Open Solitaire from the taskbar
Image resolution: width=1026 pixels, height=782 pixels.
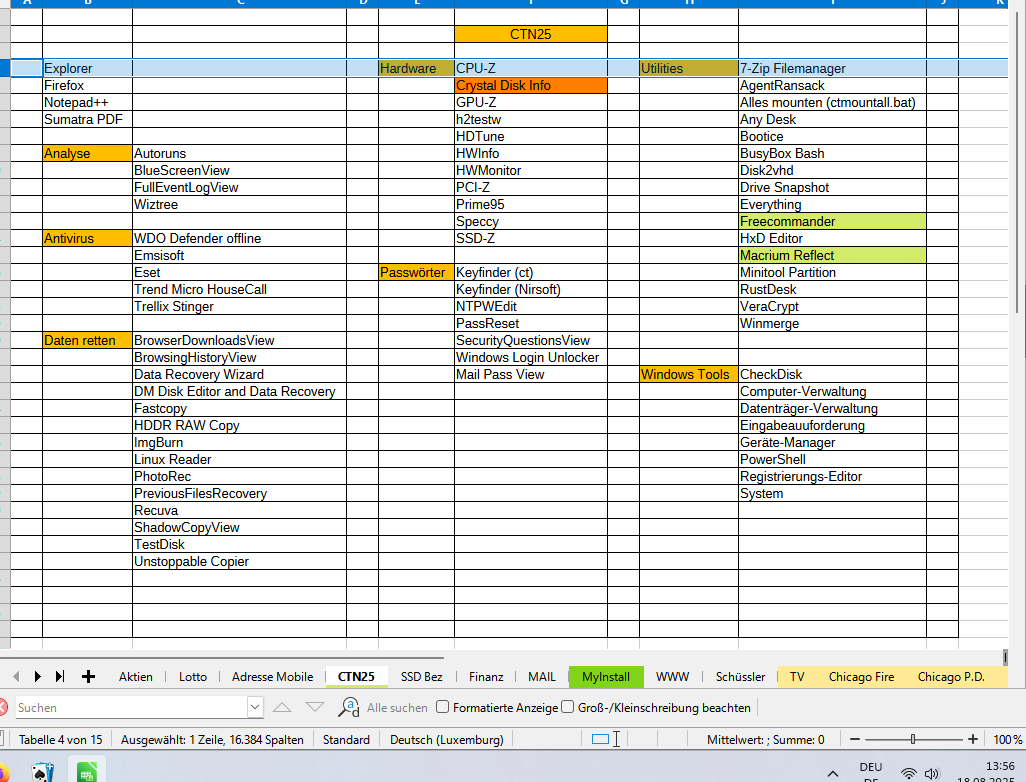pos(43,773)
